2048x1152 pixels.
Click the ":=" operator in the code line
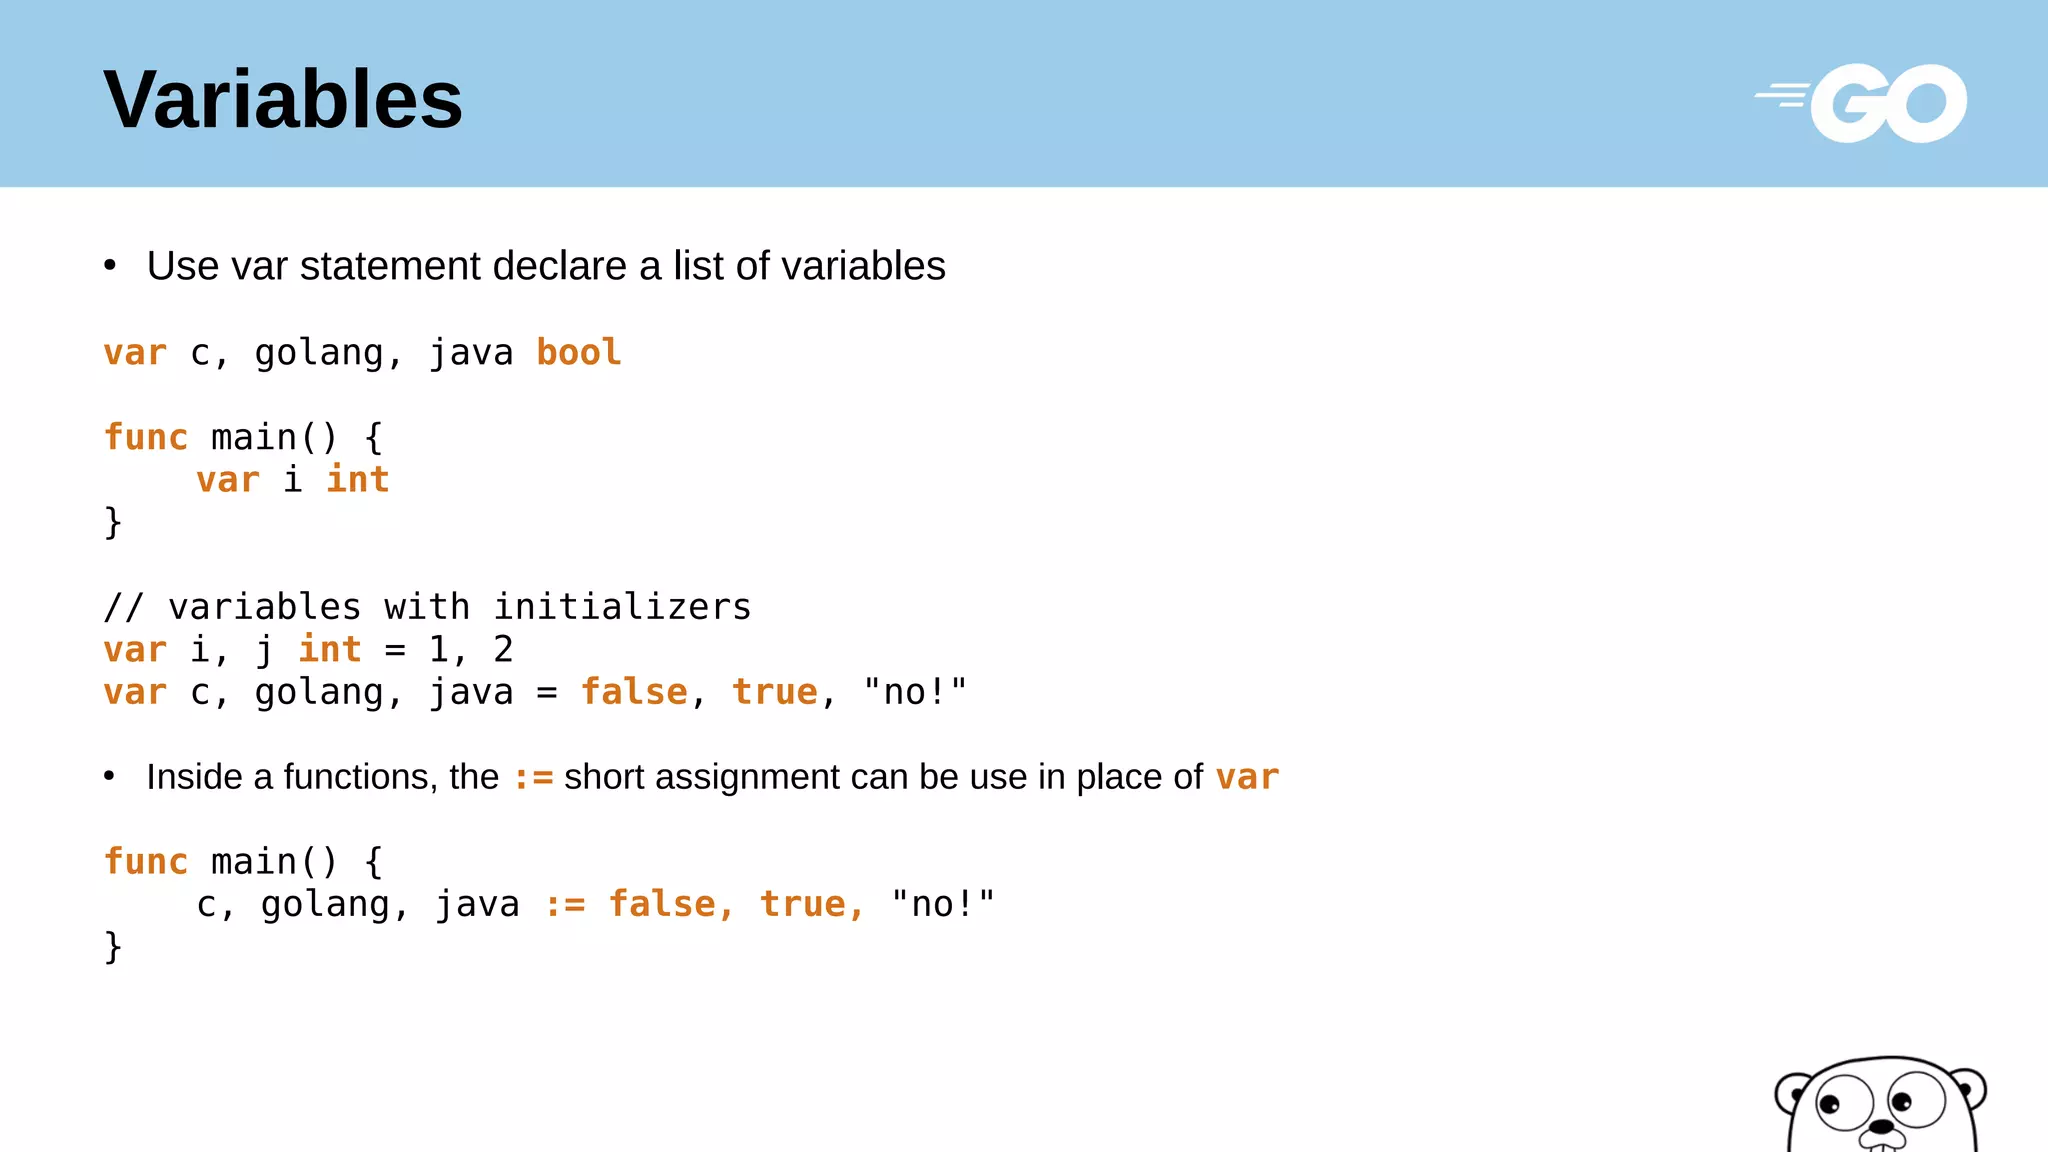564,905
